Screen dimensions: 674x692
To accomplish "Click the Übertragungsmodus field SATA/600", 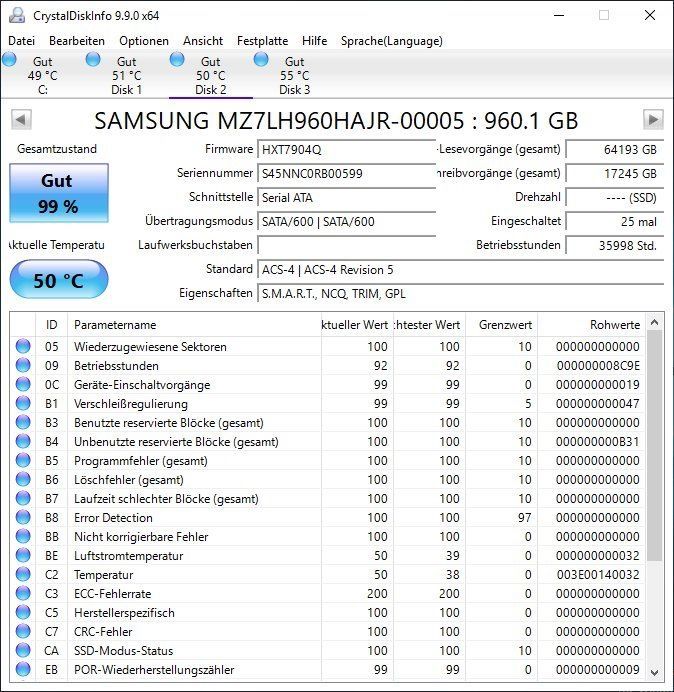I will coord(346,221).
